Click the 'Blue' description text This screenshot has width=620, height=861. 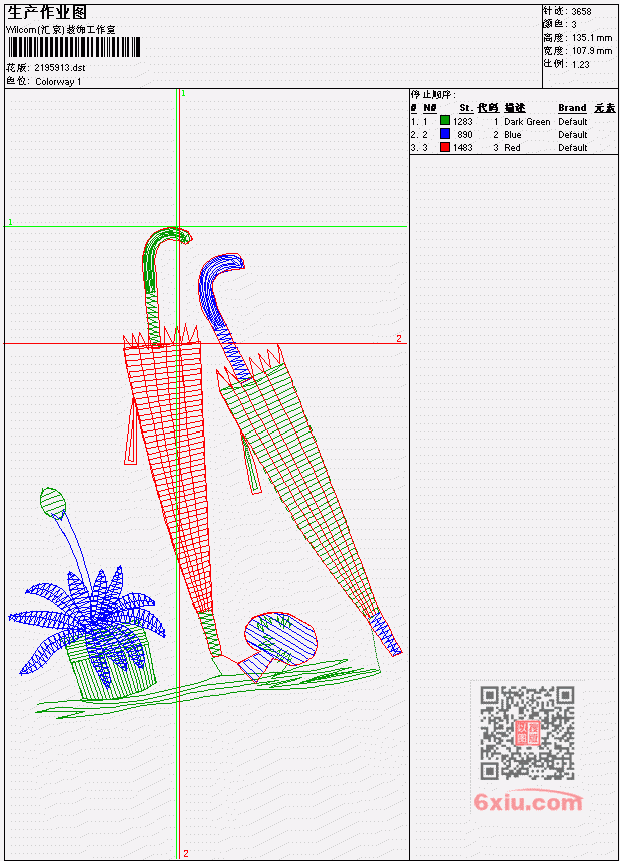pos(513,135)
